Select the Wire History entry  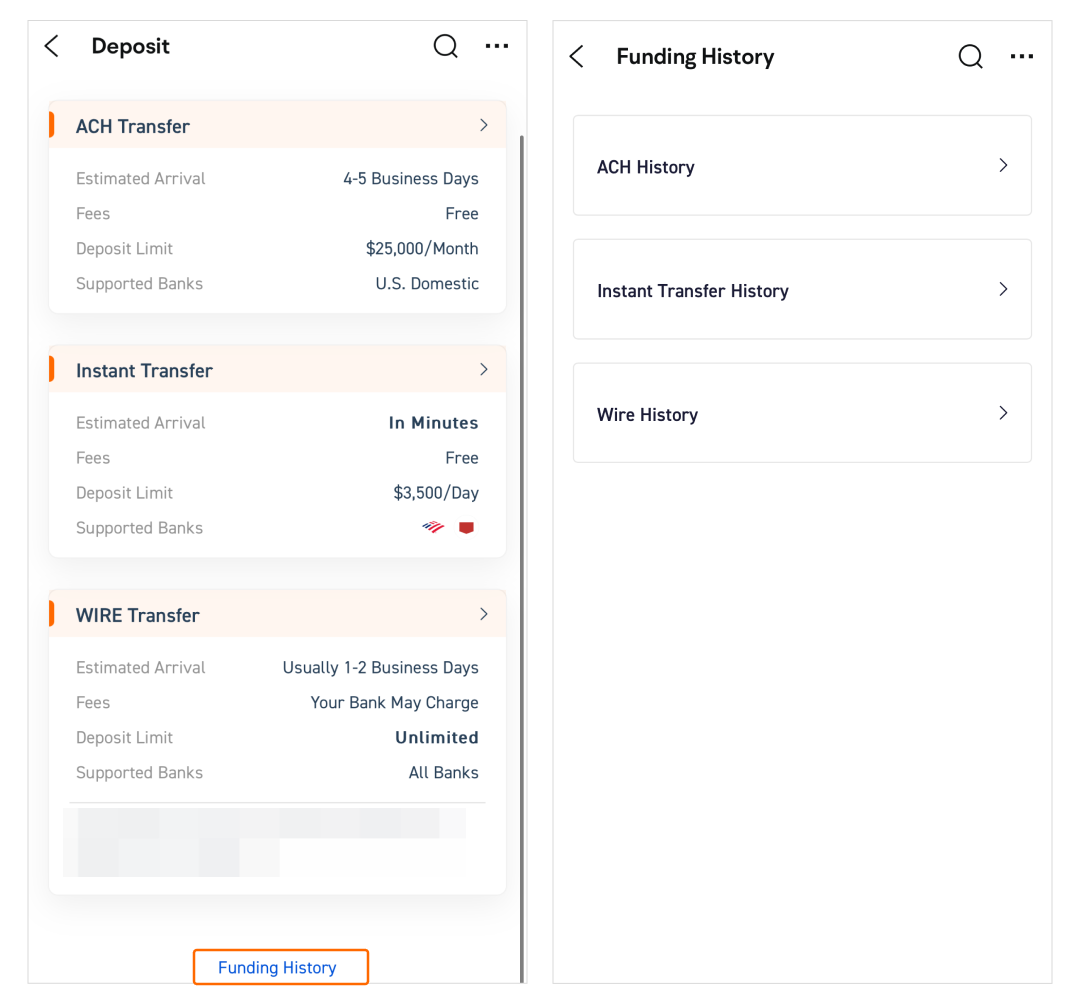click(x=802, y=413)
